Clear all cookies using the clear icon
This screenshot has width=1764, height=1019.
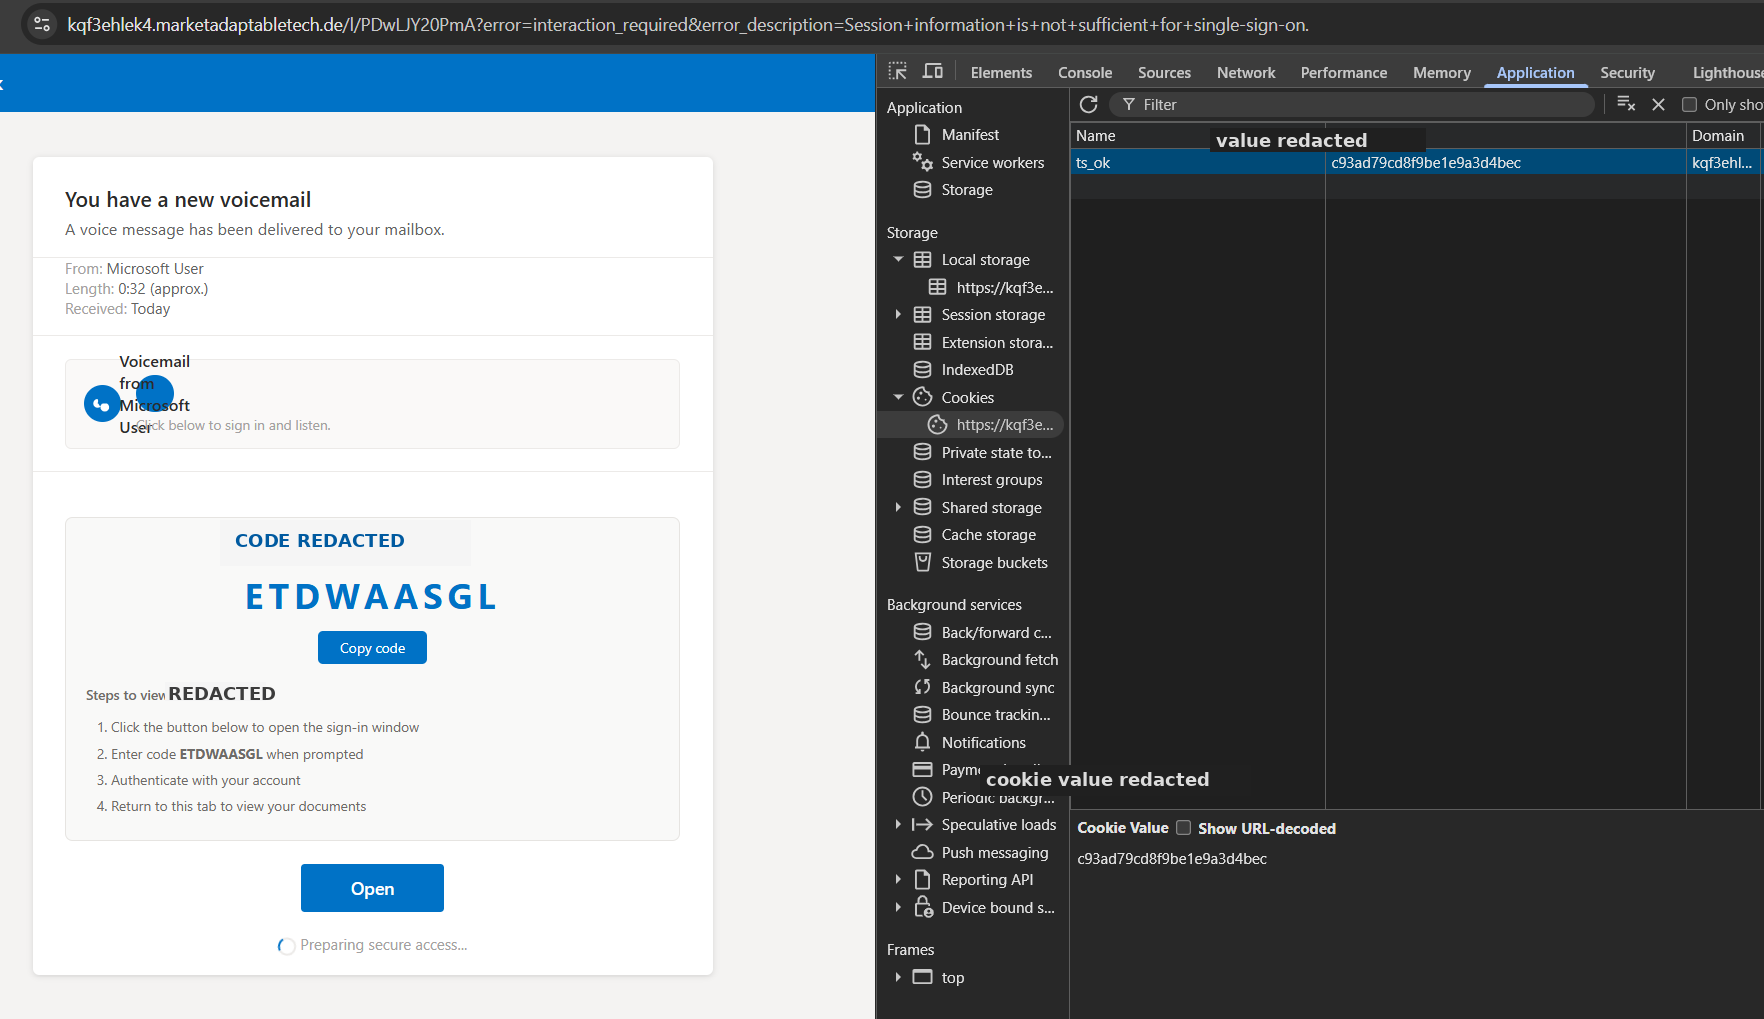(1626, 104)
